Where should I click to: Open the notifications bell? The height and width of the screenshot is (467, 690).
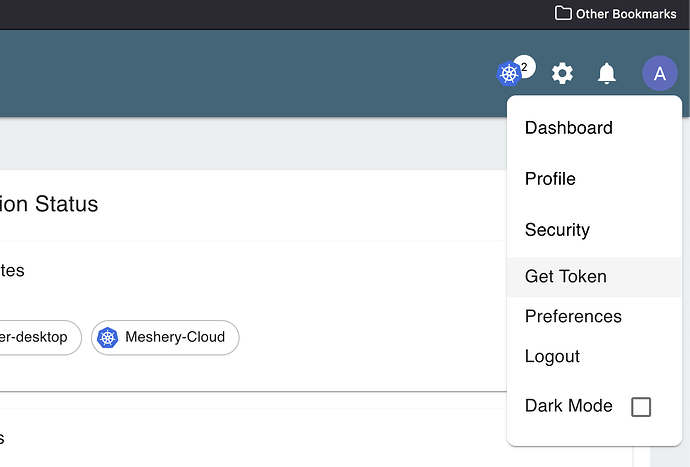point(606,73)
